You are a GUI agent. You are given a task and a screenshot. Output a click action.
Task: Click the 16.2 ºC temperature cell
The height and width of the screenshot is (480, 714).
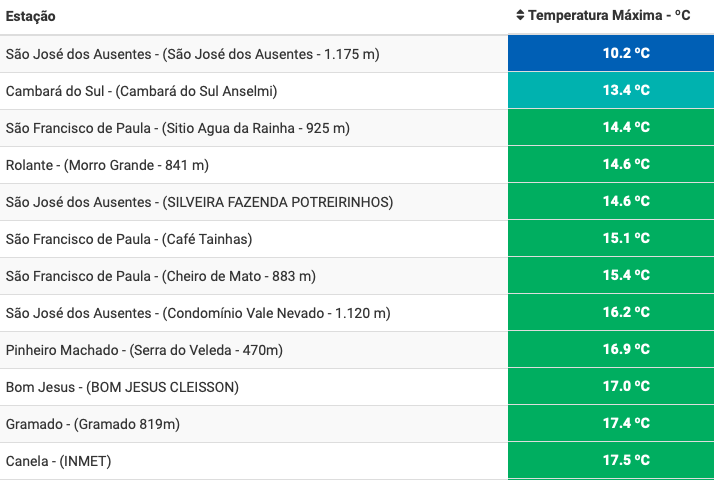coord(626,313)
